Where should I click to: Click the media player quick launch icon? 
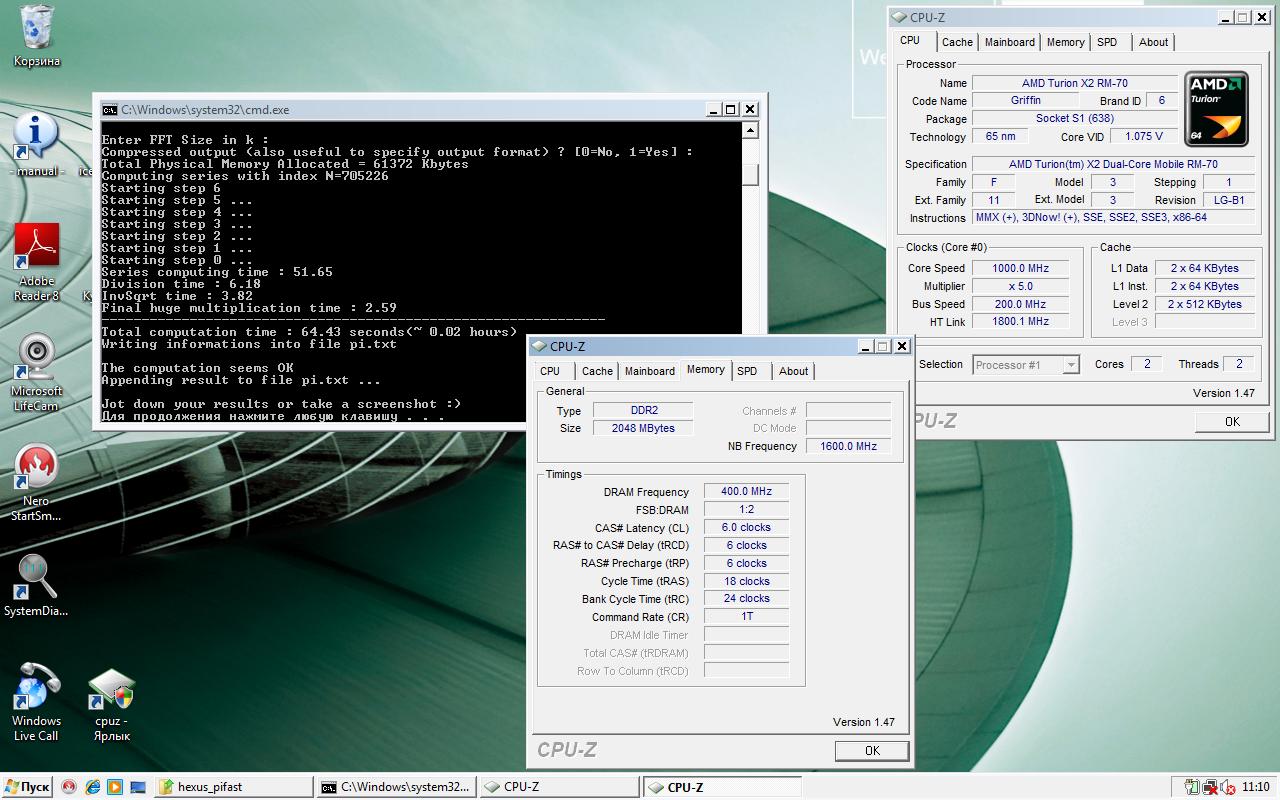pyautogui.click(x=115, y=787)
